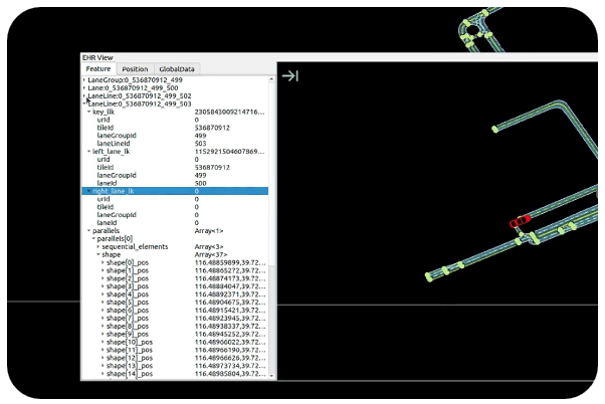This screenshot has height=404, width=605.
Task: Expand the sequential_elements array
Action: coord(97,246)
